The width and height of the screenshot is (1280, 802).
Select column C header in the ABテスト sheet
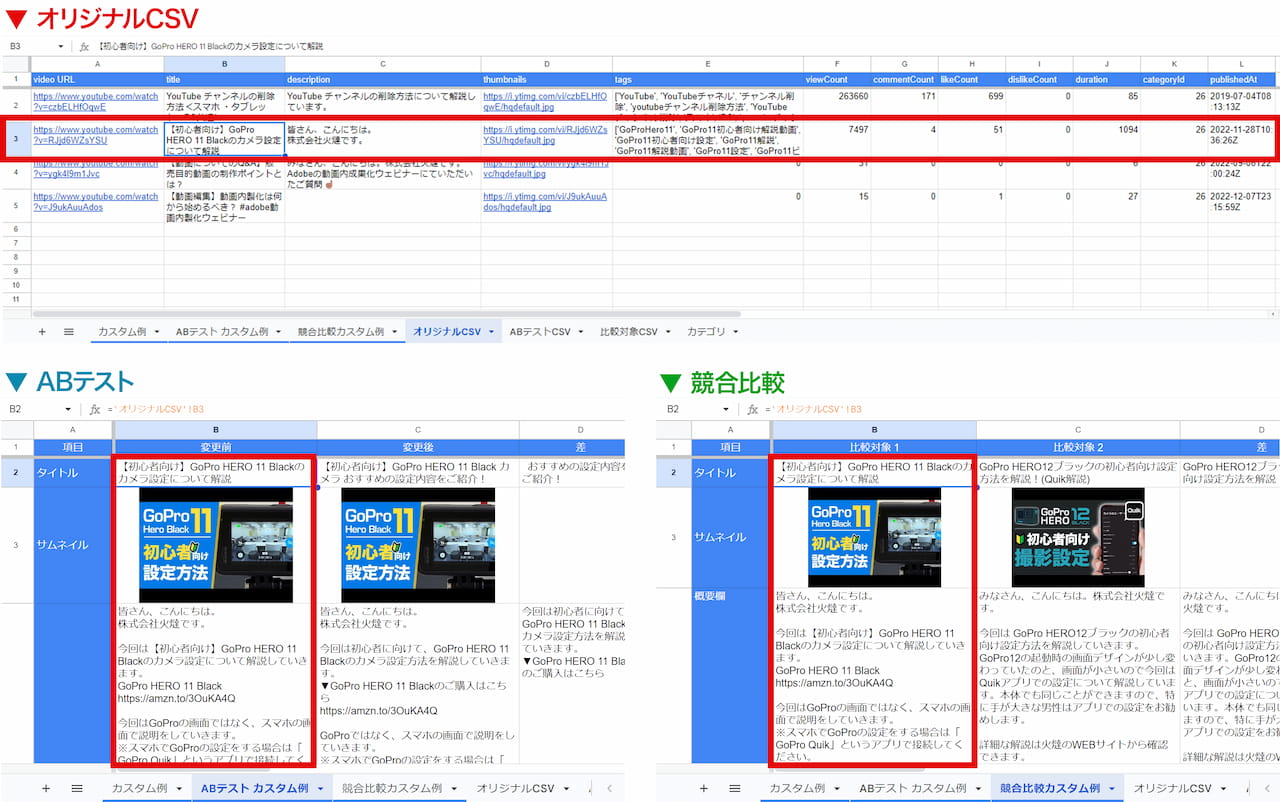pos(418,429)
